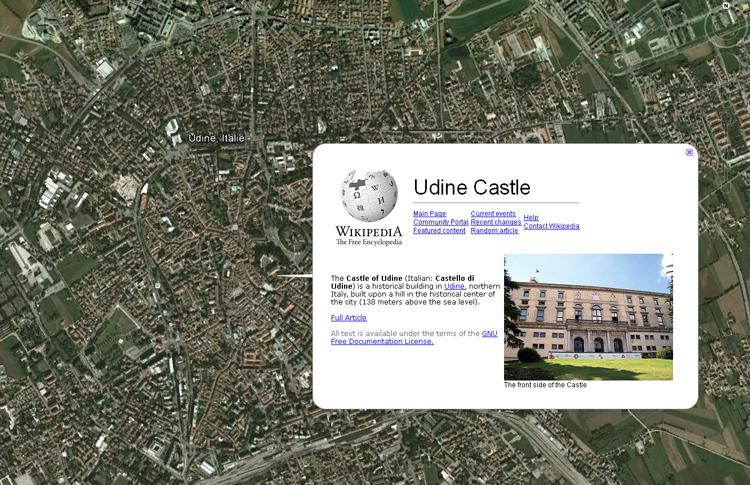
Task: Open the Community Portal link
Action: click(441, 222)
